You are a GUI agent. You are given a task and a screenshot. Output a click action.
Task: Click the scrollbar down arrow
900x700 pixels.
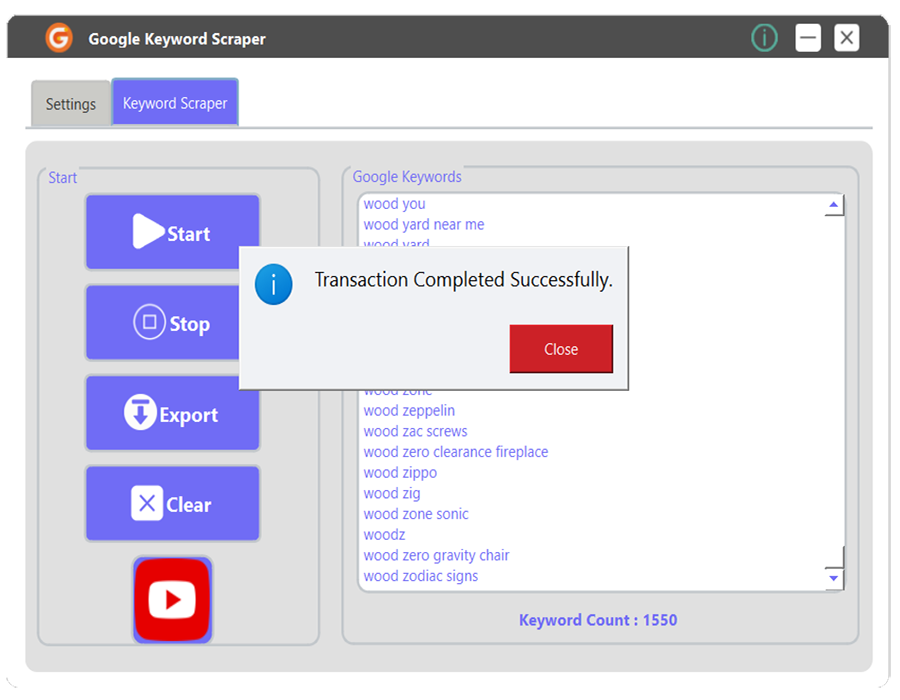coord(833,577)
